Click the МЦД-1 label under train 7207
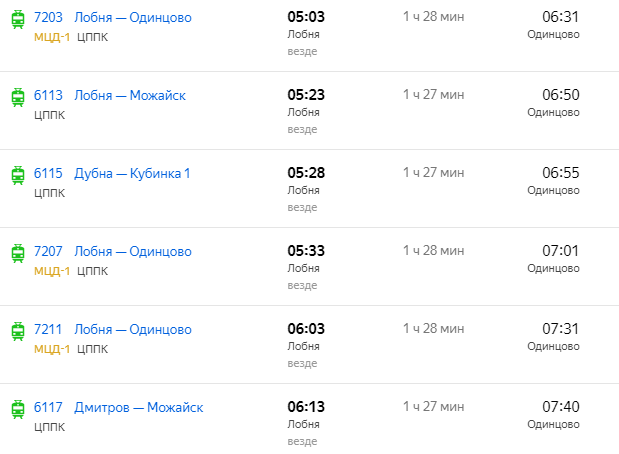Image resolution: width=619 pixels, height=454 pixels. (x=52, y=271)
